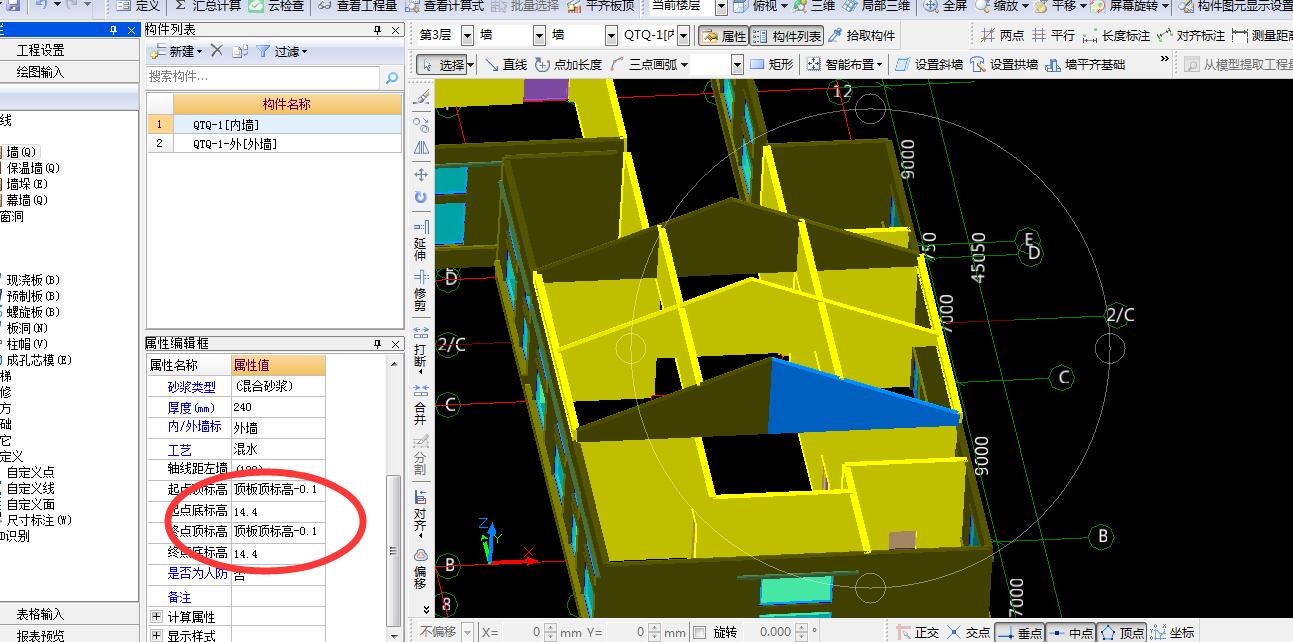Choose the 矩形 rectangle drawing tool
This screenshot has width=1293, height=642.
click(x=771, y=65)
